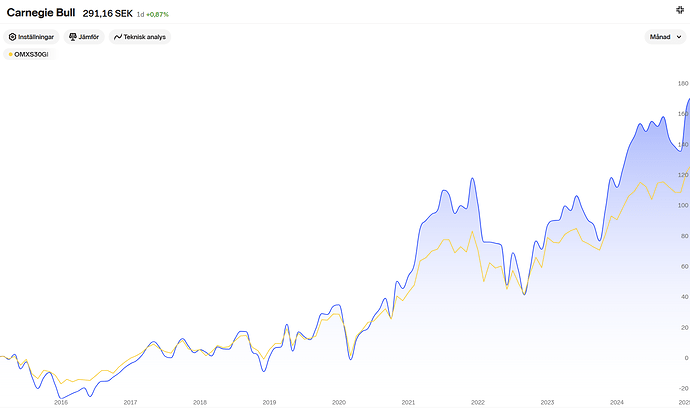Click the 100 value on y-axis
Image resolution: width=690 pixels, height=408 pixels.
point(682,205)
